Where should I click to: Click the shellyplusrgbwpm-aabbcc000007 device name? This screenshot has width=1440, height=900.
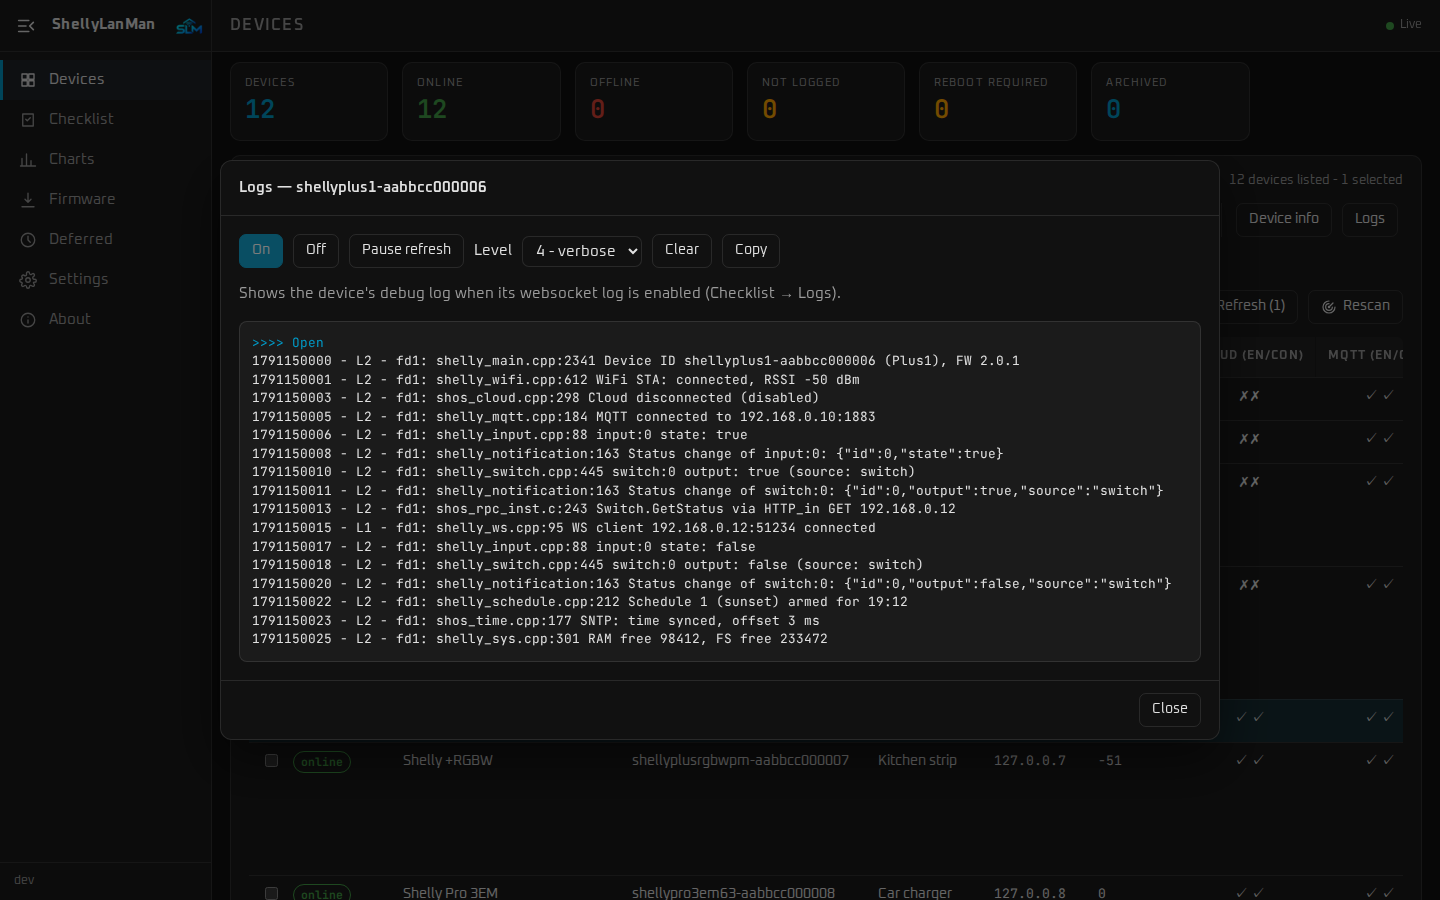(740, 761)
